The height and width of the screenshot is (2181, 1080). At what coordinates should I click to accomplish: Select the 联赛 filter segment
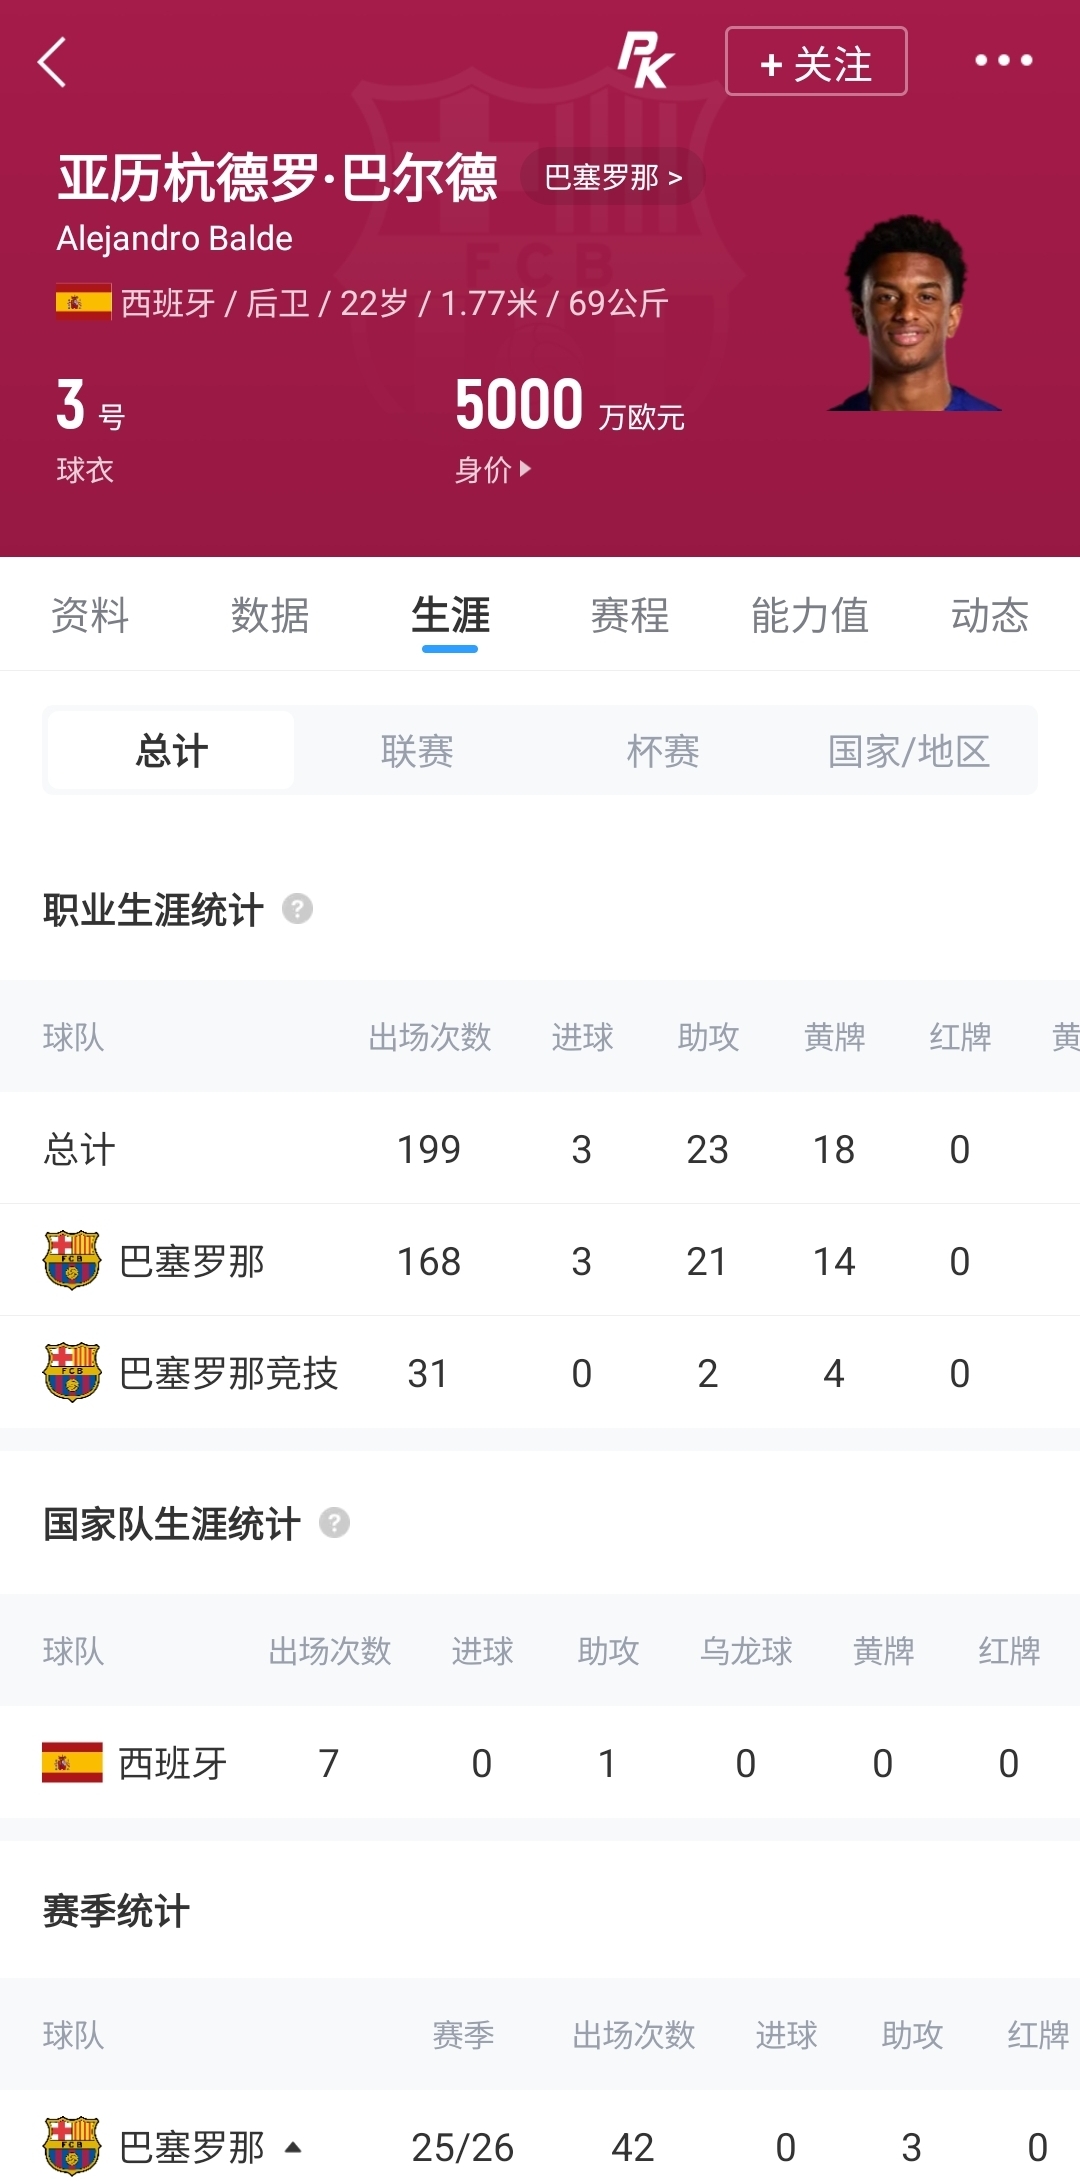pyautogui.click(x=417, y=751)
